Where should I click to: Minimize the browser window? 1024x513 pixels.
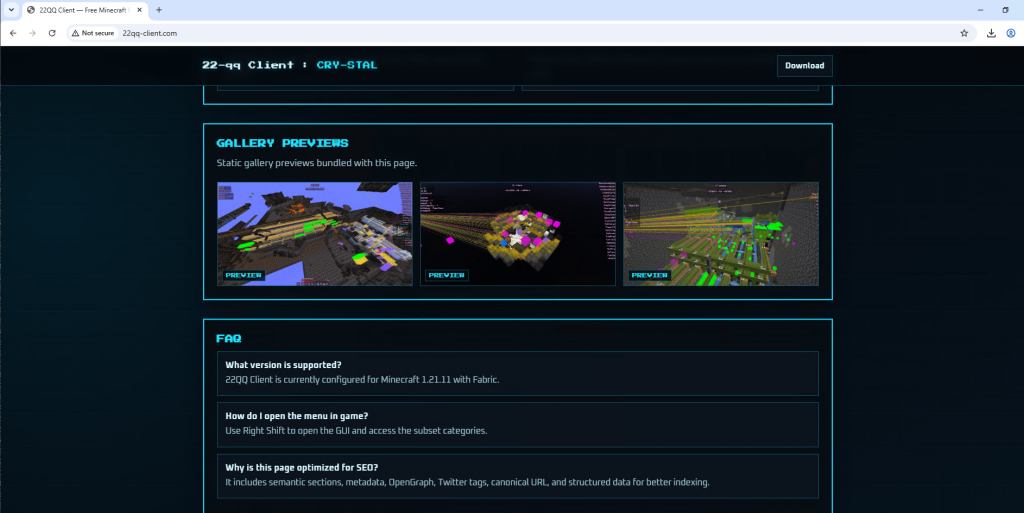coord(980,10)
